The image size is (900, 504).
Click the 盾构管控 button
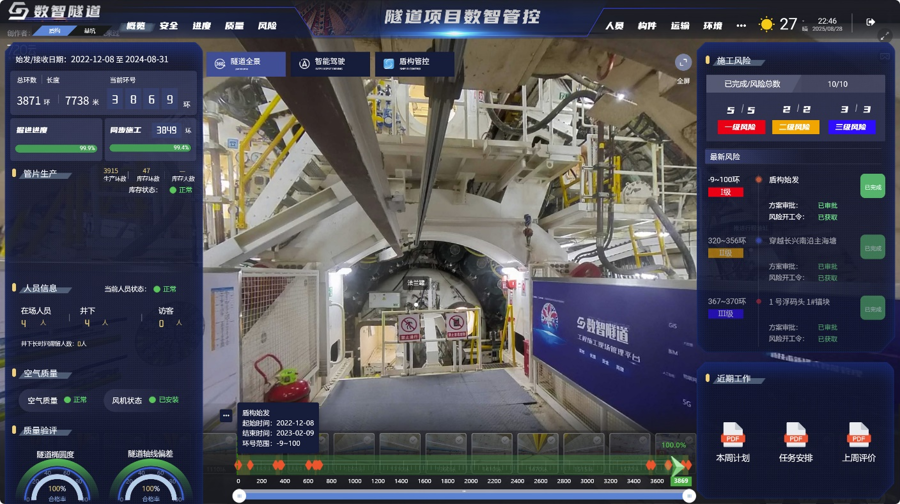click(414, 62)
